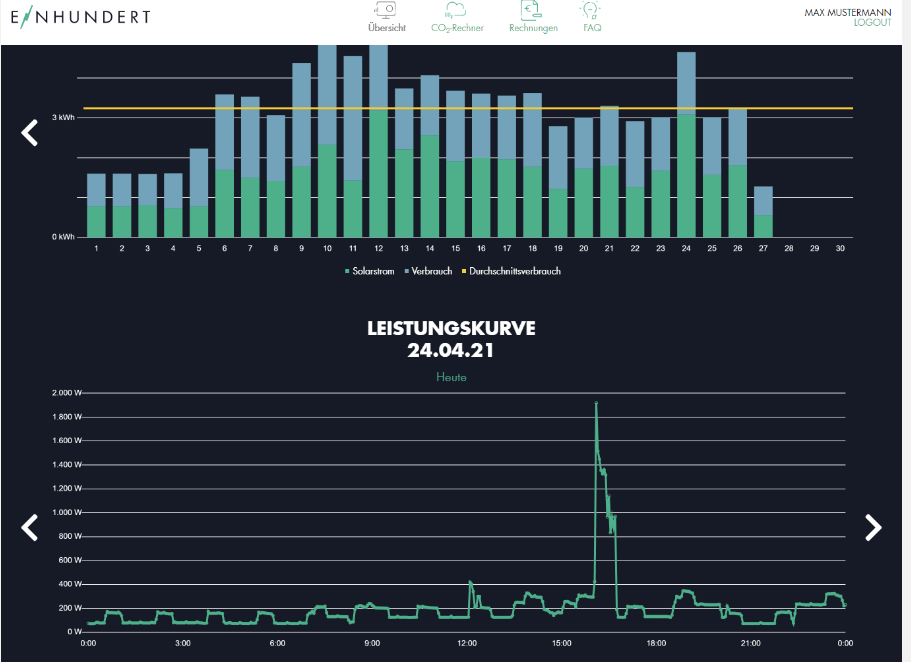Select the bar for day 27
This screenshot has width=911, height=662.
[x=763, y=212]
